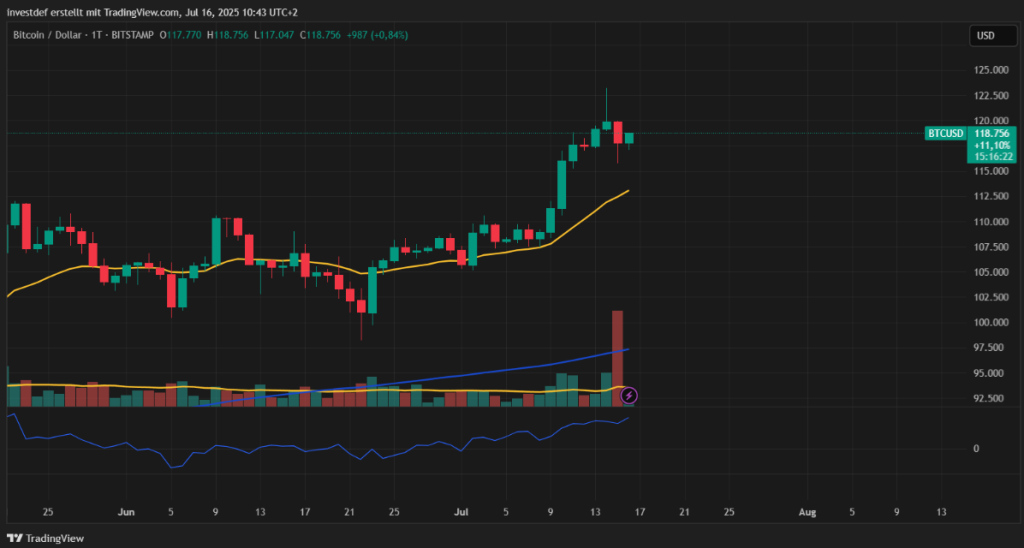
Task: Click the 125.000 price axis label
Action: tap(986, 70)
